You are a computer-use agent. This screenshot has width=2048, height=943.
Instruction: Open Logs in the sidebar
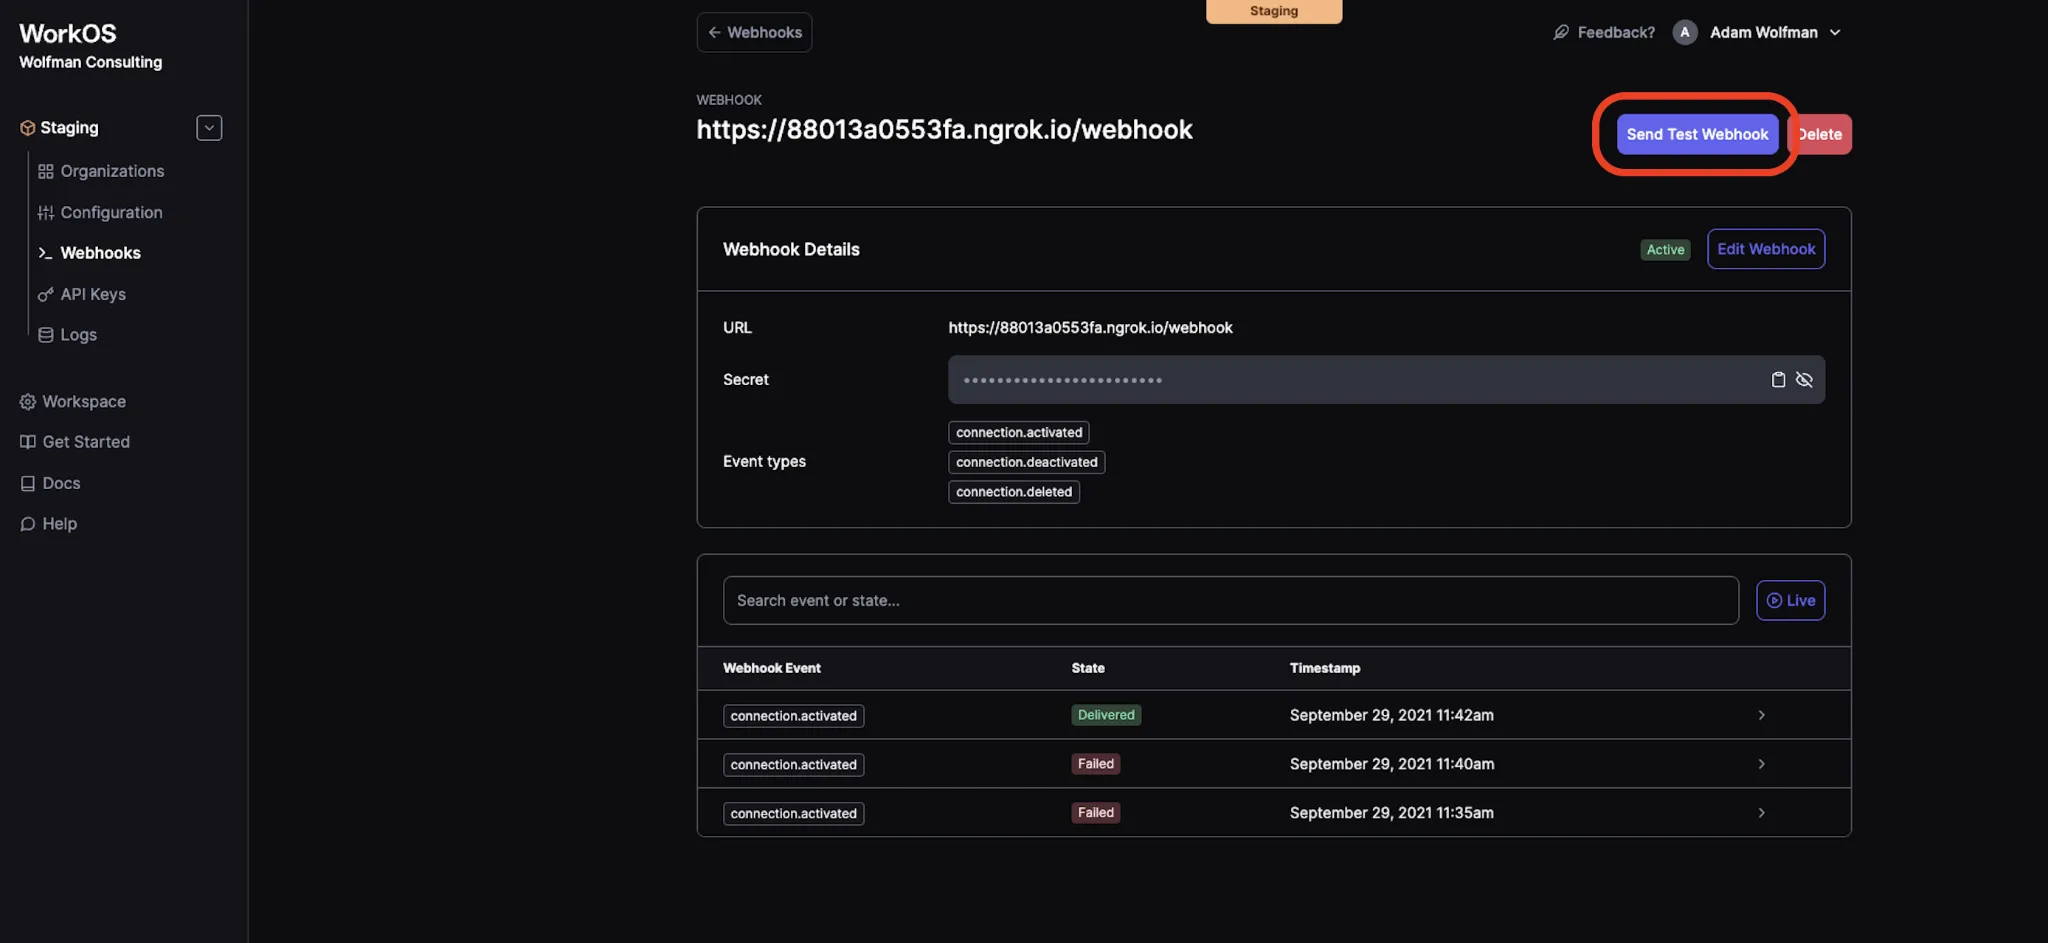pyautogui.click(x=78, y=335)
